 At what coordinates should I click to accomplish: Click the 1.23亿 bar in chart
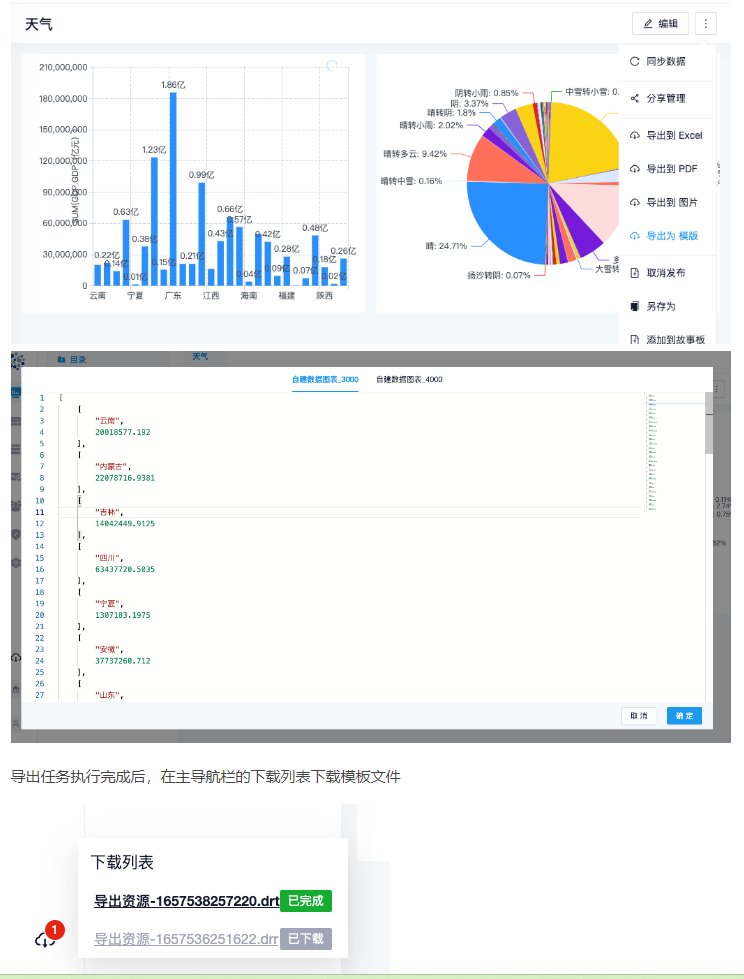154,222
